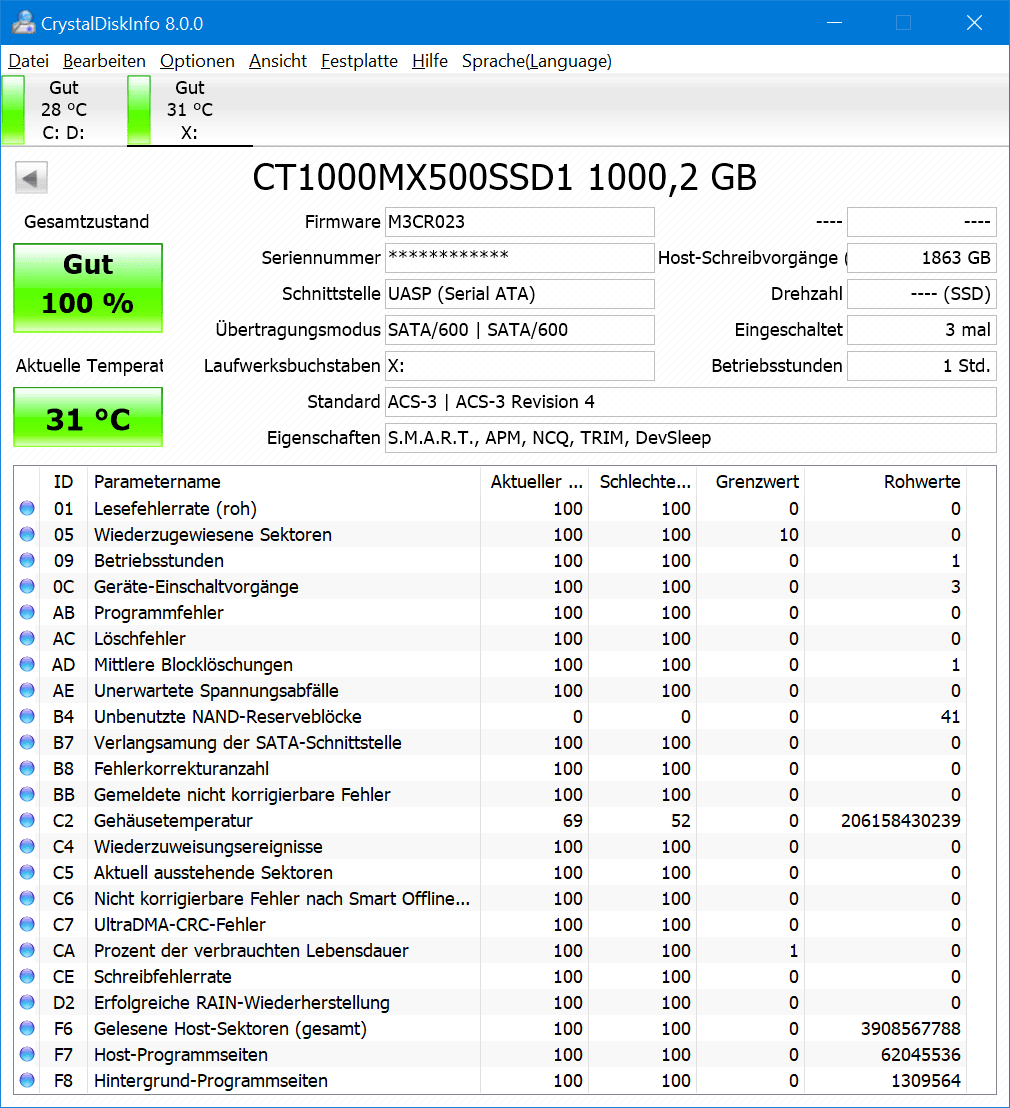Click the Parametername column header

click(x=284, y=482)
